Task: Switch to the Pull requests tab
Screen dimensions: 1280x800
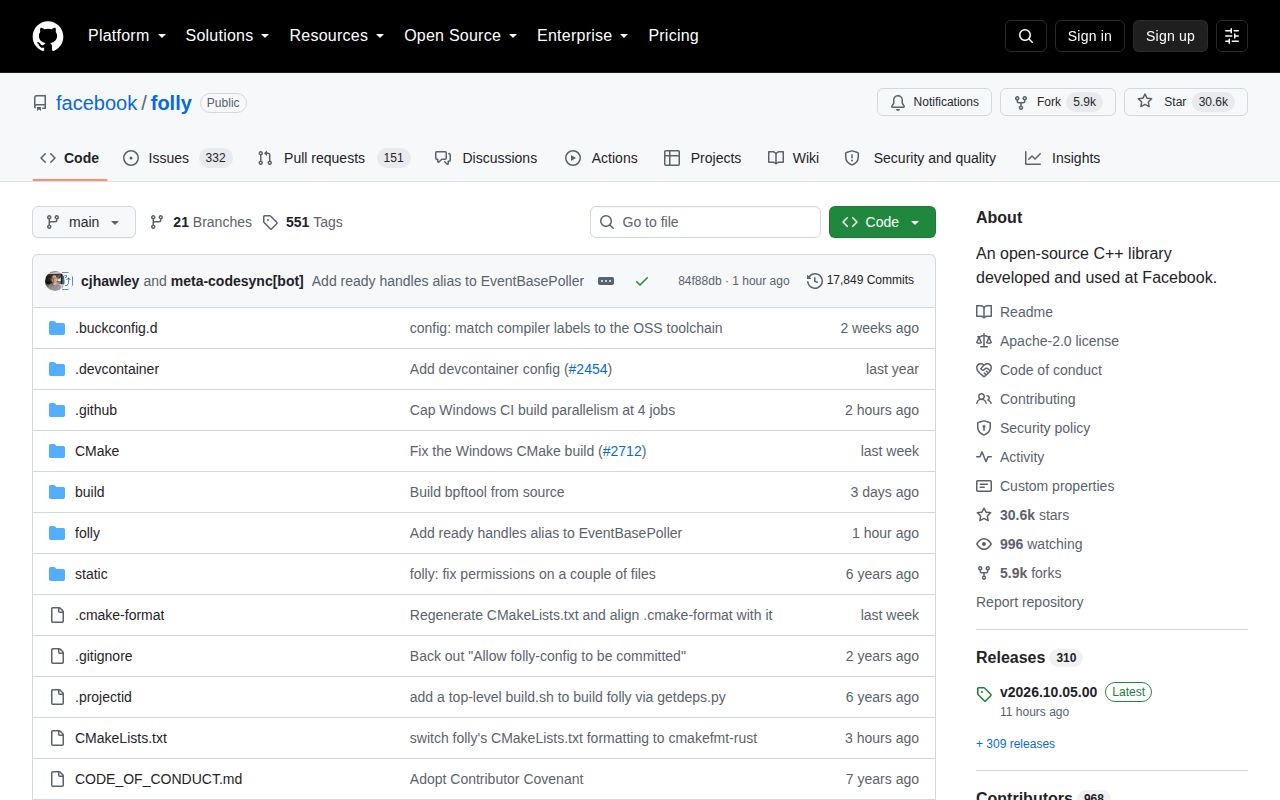Action: pos(333,158)
